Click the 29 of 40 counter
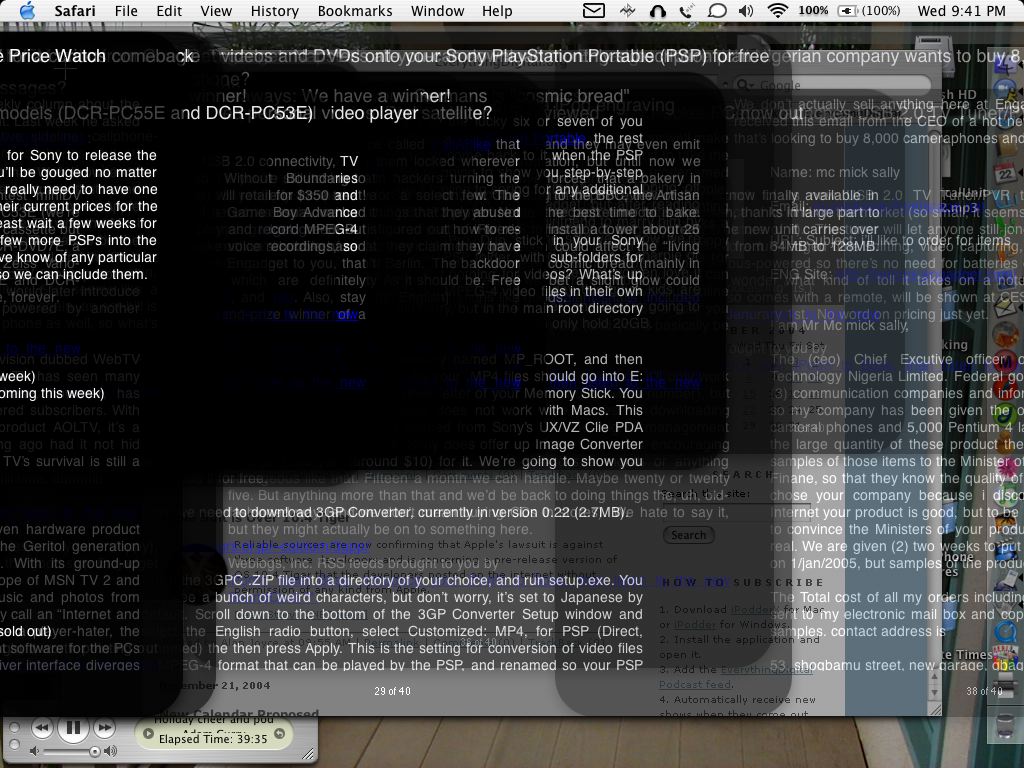1024x768 pixels. point(392,691)
